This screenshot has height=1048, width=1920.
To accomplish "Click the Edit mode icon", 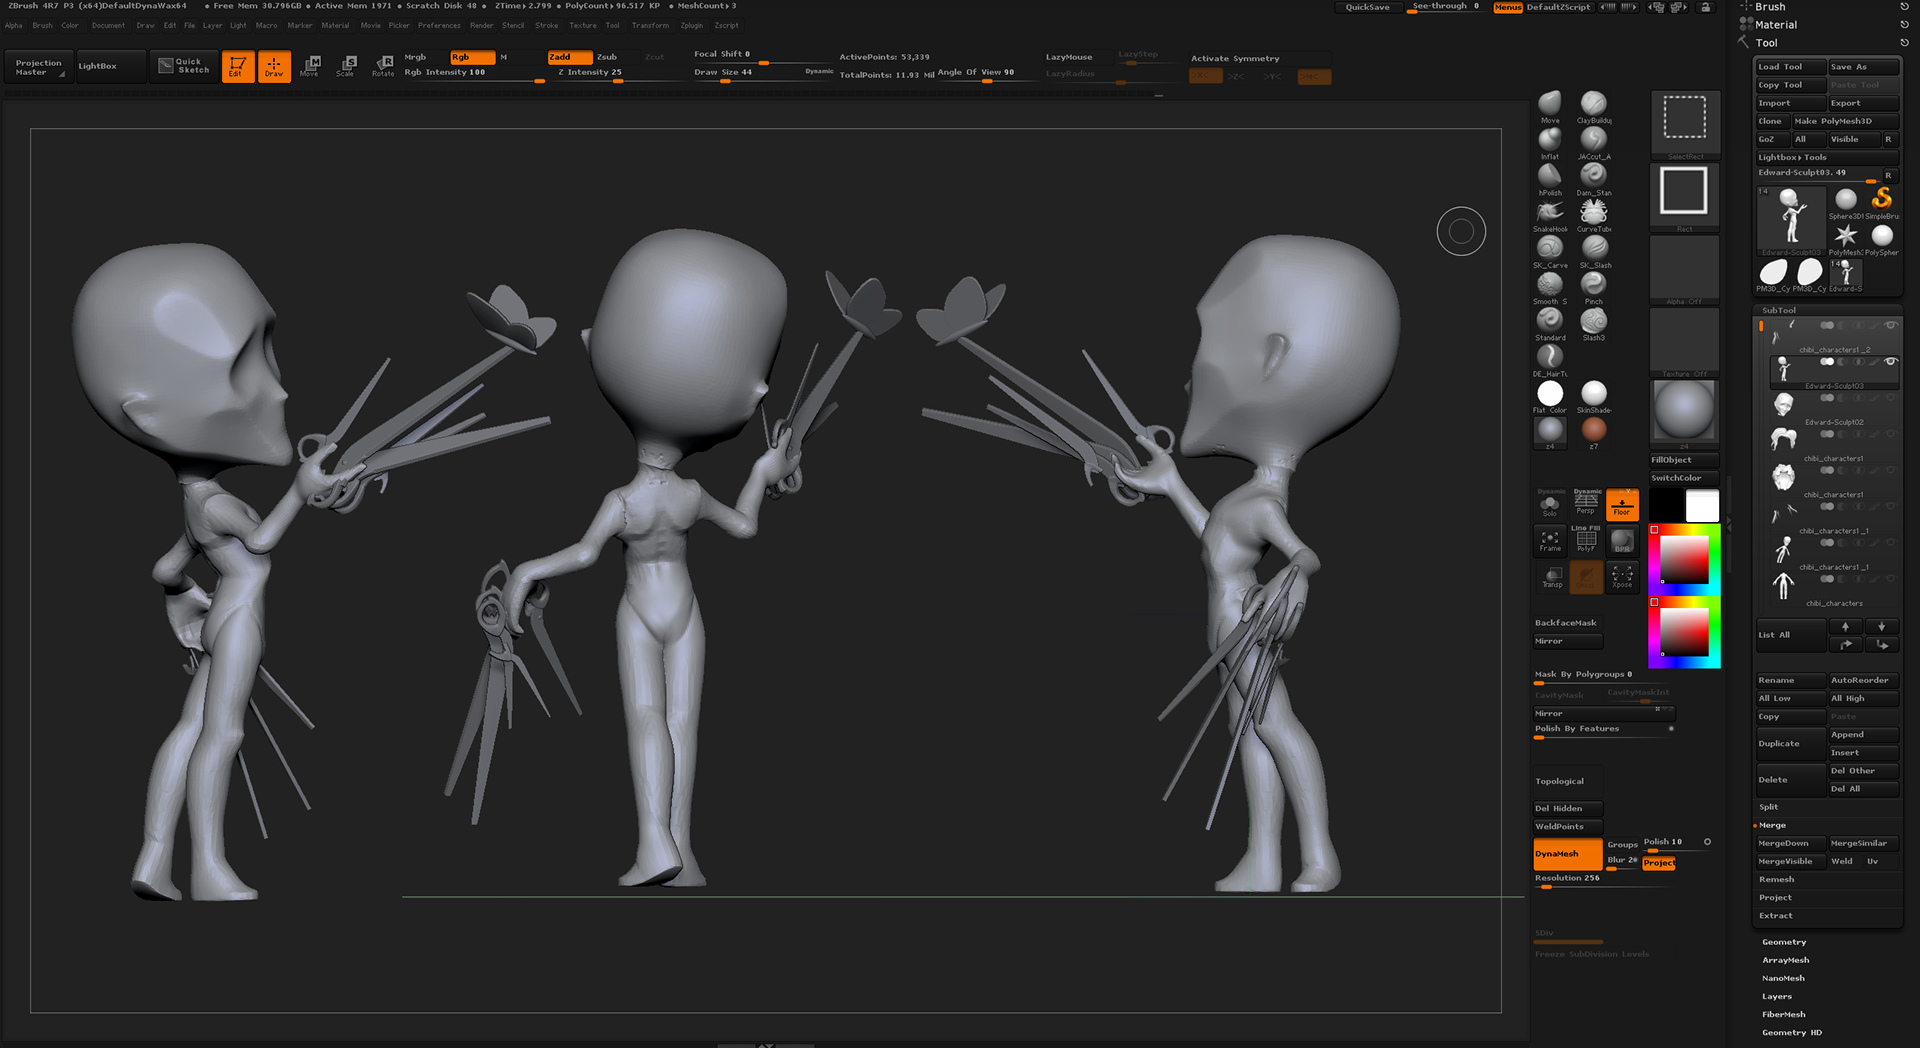I will point(238,66).
